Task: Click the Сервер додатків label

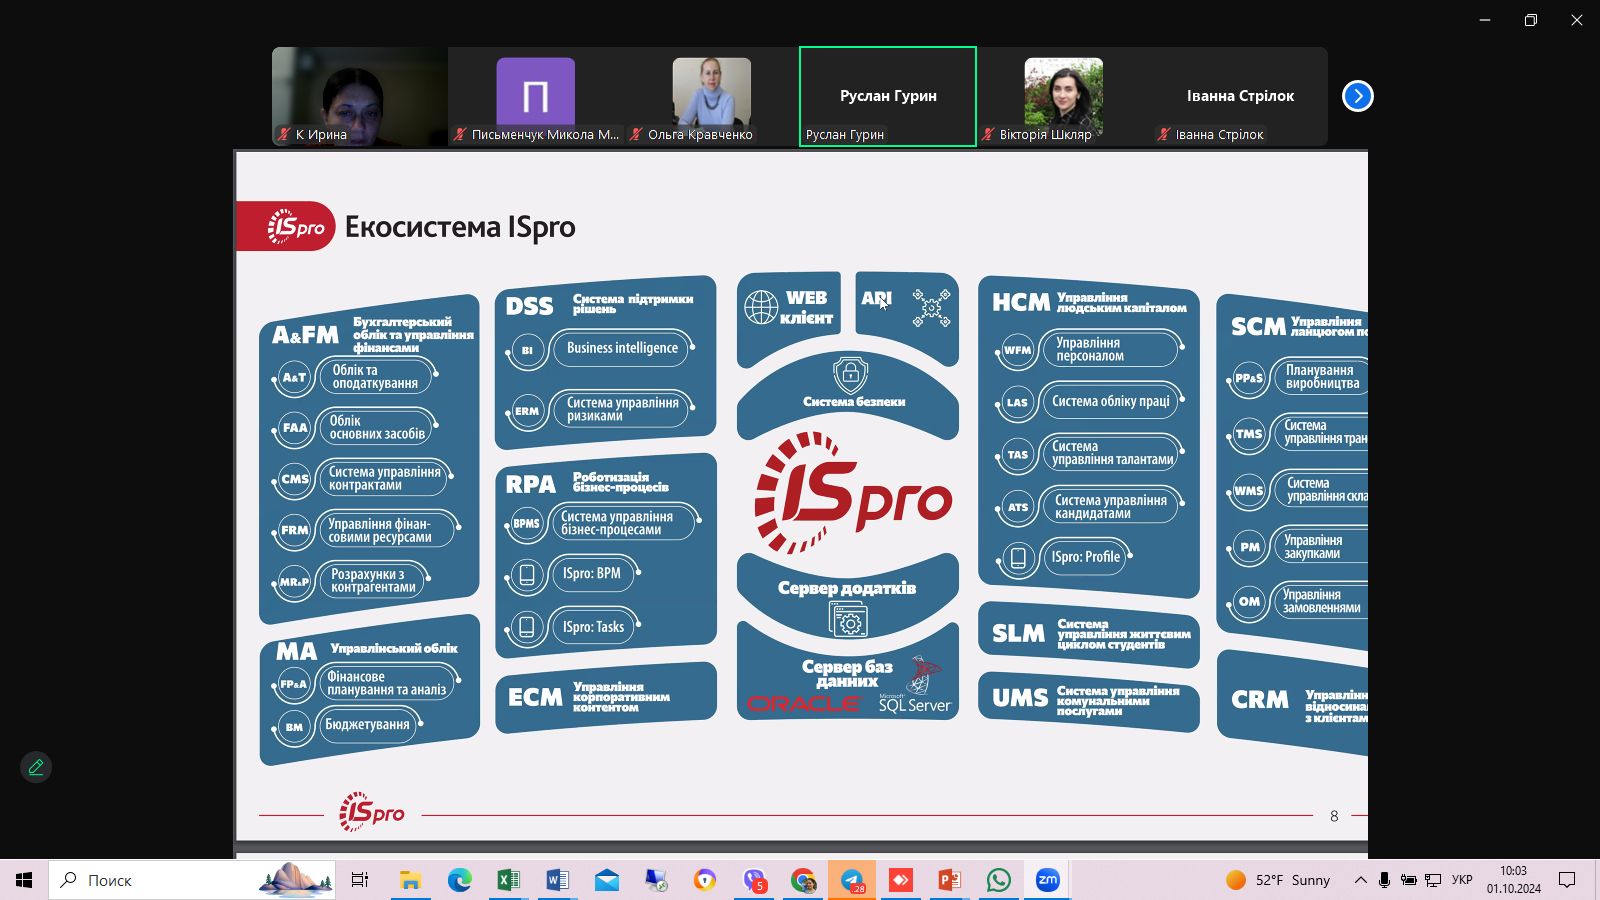Action: click(x=847, y=588)
